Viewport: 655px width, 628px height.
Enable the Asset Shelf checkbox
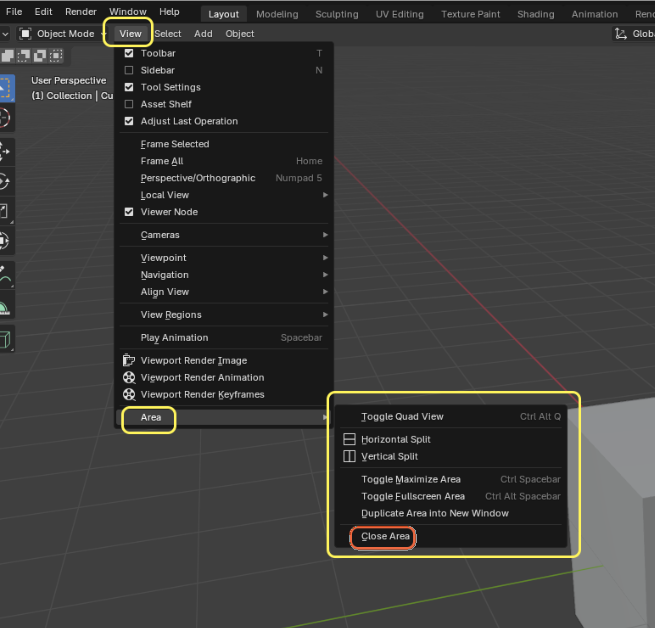[x=129, y=104]
